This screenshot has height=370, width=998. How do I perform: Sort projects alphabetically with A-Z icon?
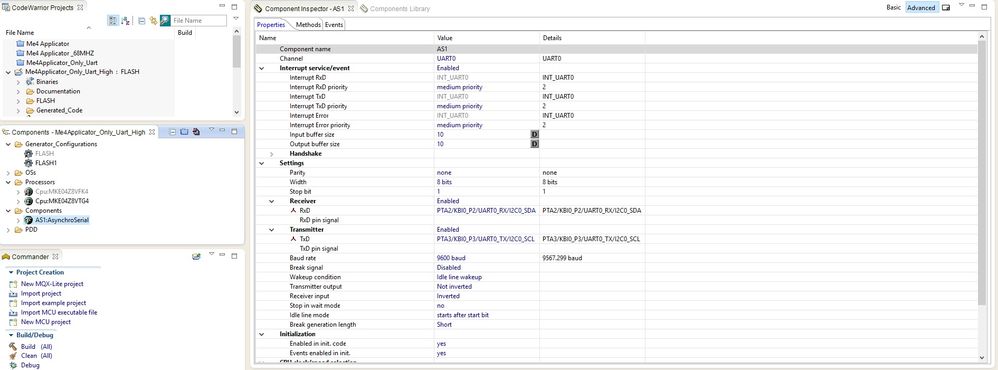point(125,20)
